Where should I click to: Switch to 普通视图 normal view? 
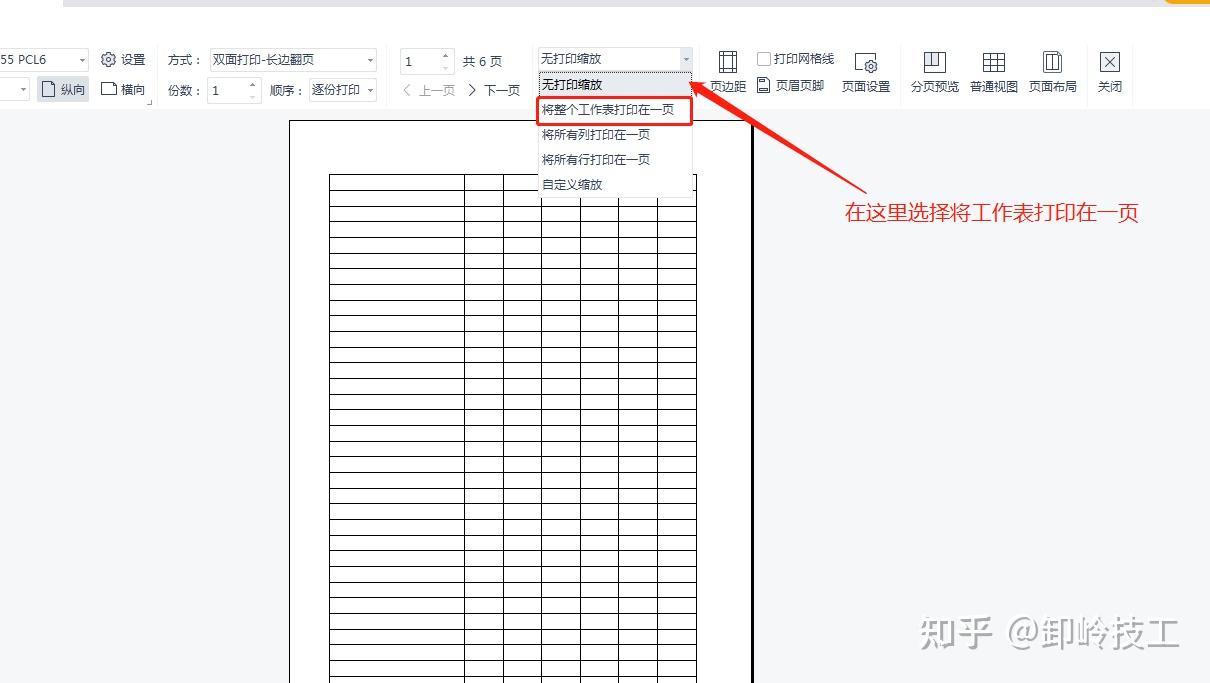coord(993,70)
